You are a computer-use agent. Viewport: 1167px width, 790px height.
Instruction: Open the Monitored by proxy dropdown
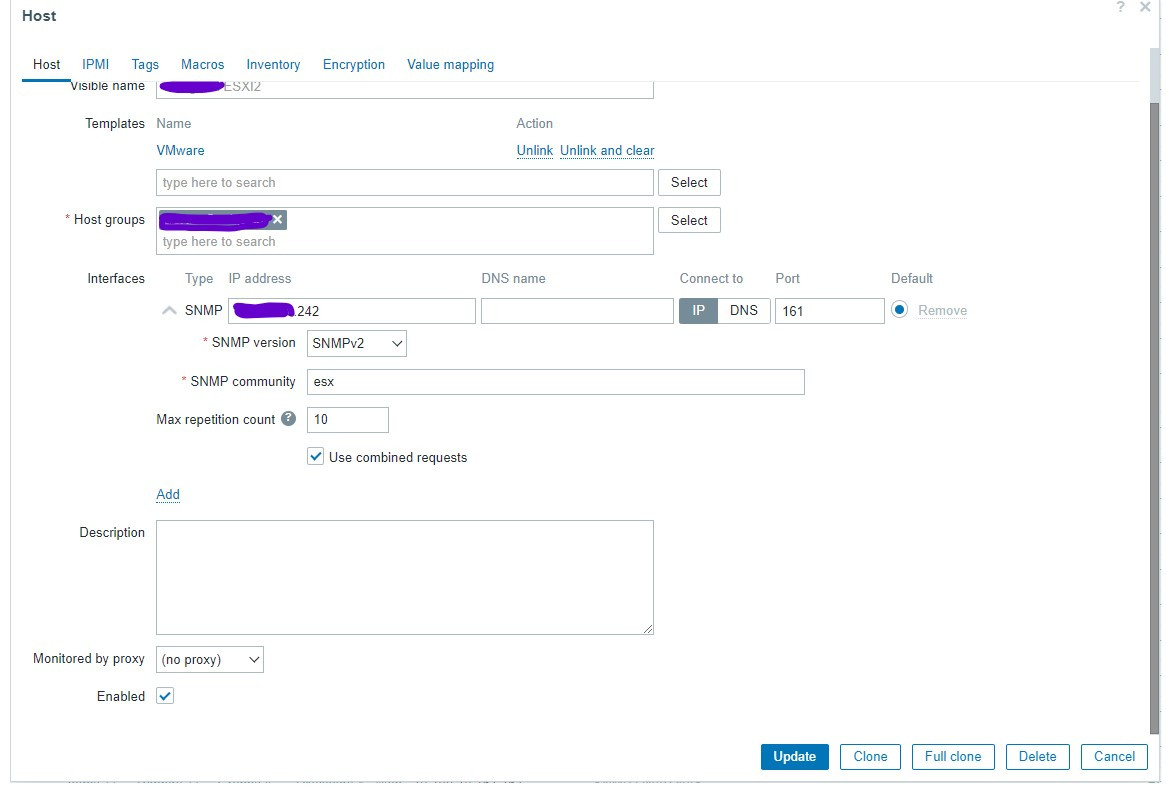click(210, 659)
